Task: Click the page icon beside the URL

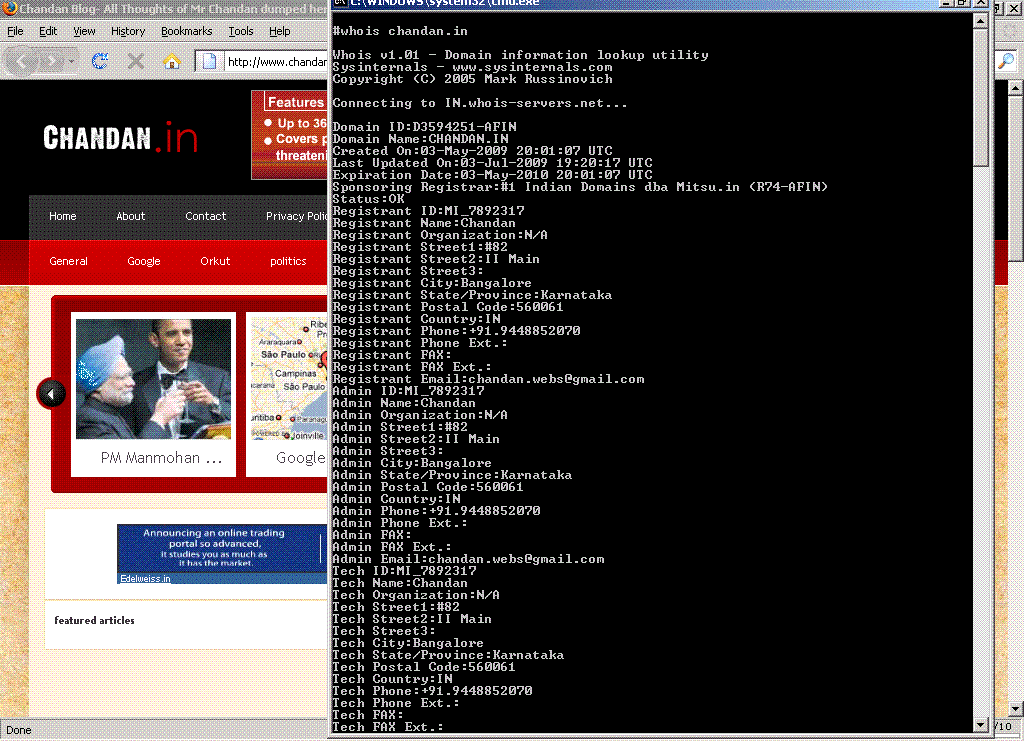Action: point(210,61)
